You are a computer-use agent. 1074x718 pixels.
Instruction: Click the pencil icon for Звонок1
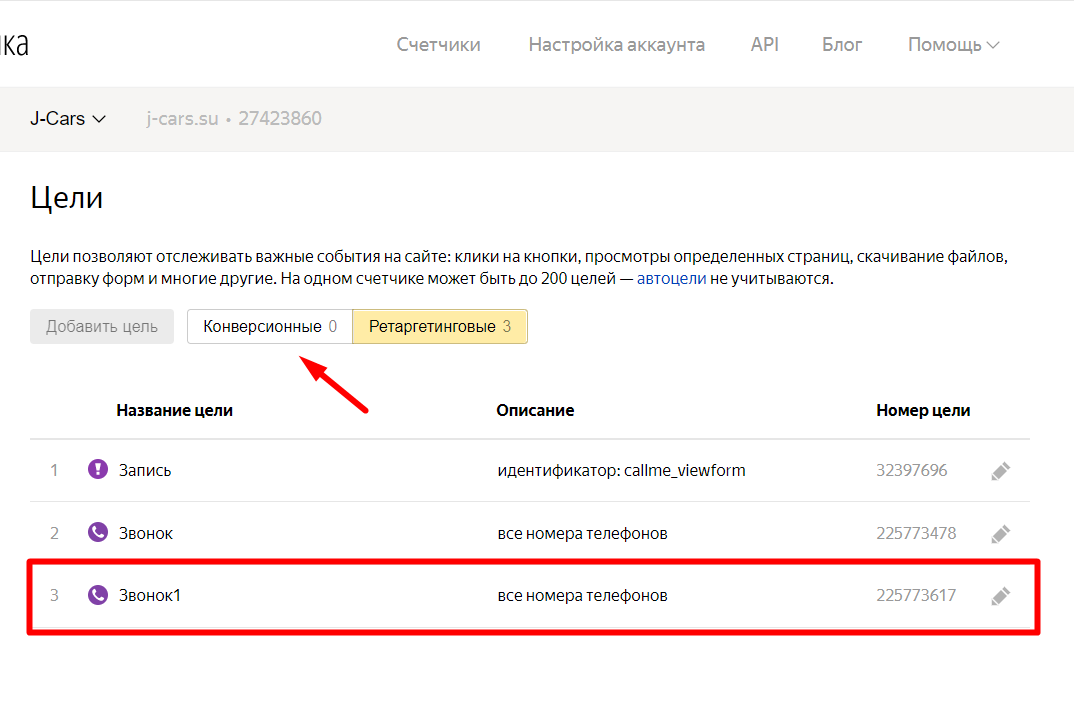tap(1000, 596)
